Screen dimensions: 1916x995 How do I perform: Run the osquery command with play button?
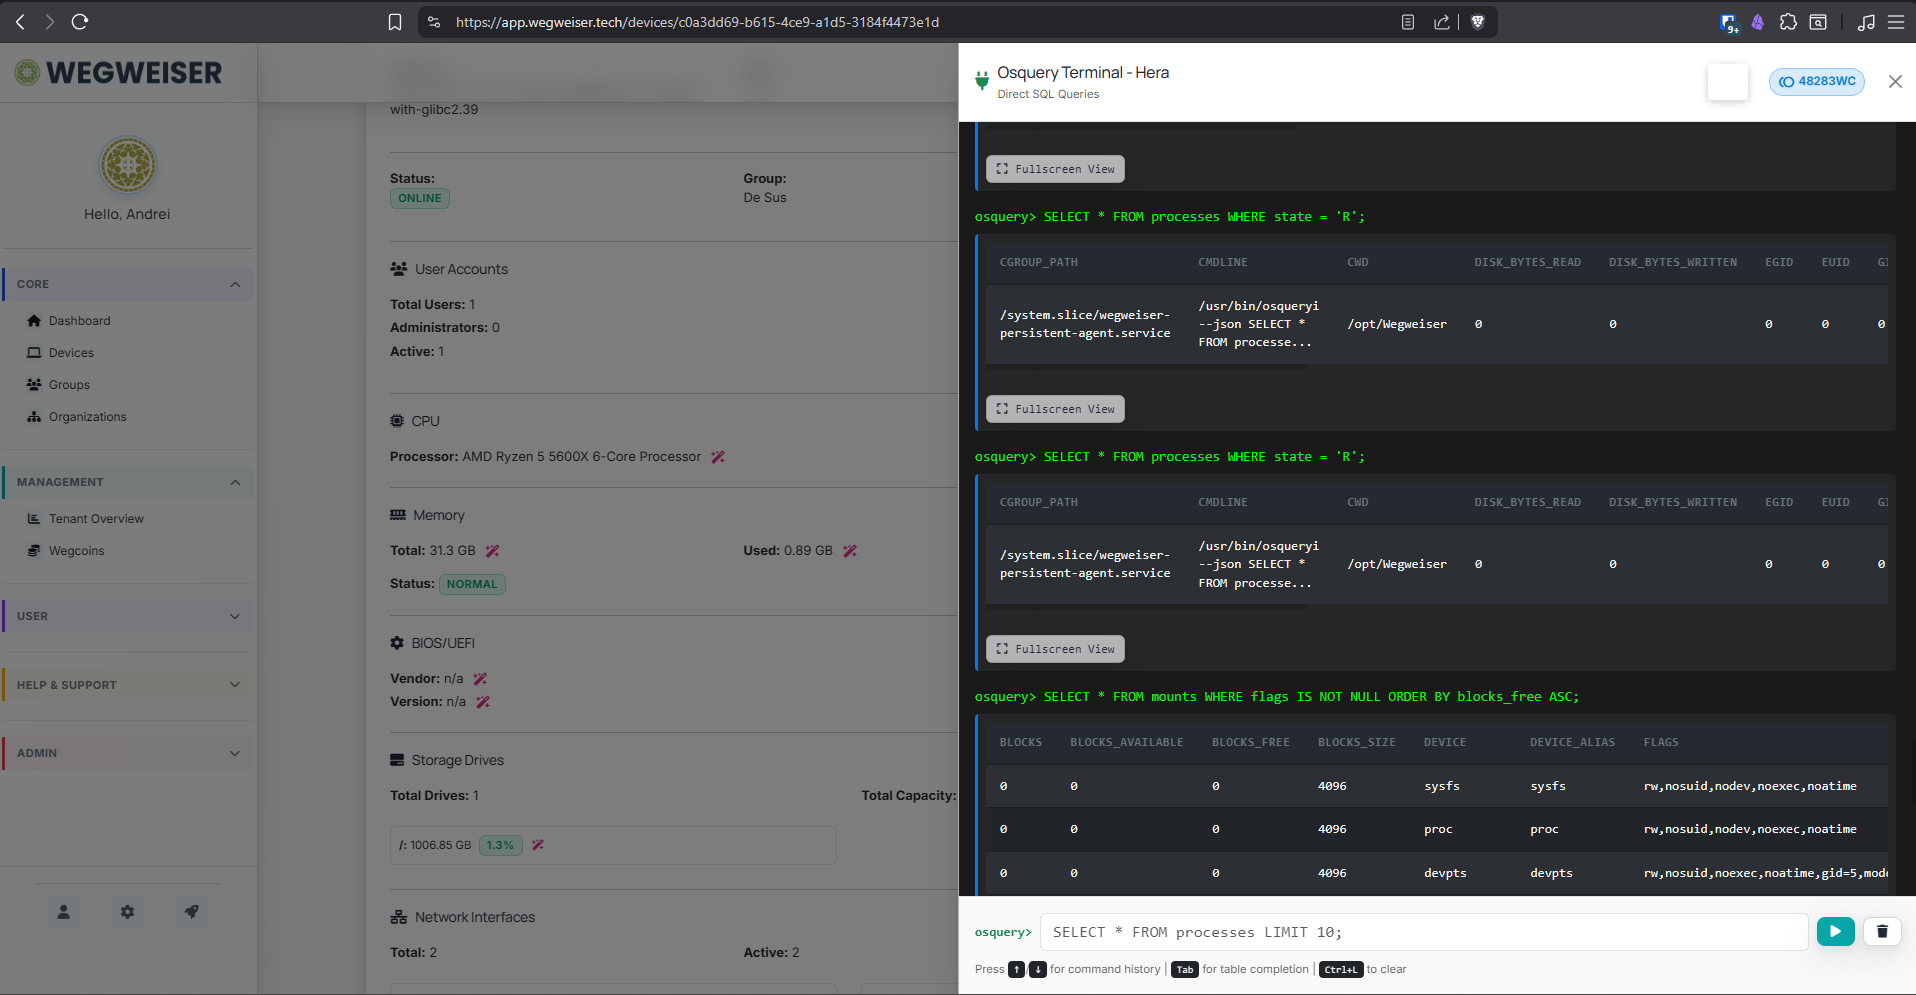1835,931
